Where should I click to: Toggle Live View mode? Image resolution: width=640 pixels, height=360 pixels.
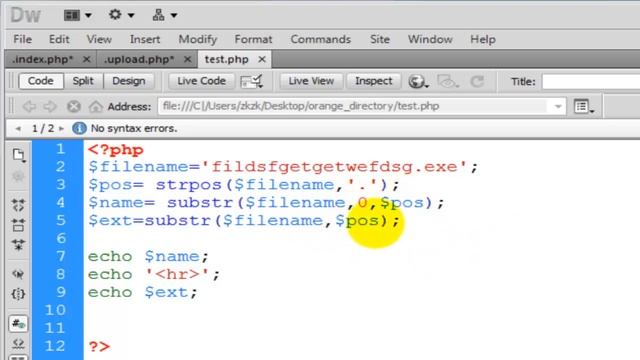(311, 81)
